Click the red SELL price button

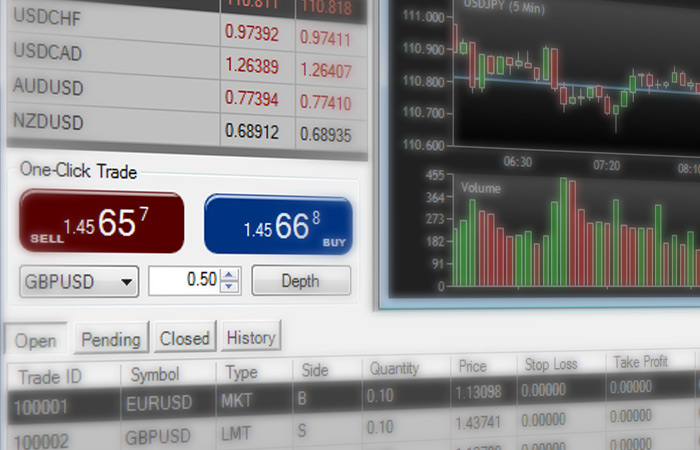tap(102, 224)
